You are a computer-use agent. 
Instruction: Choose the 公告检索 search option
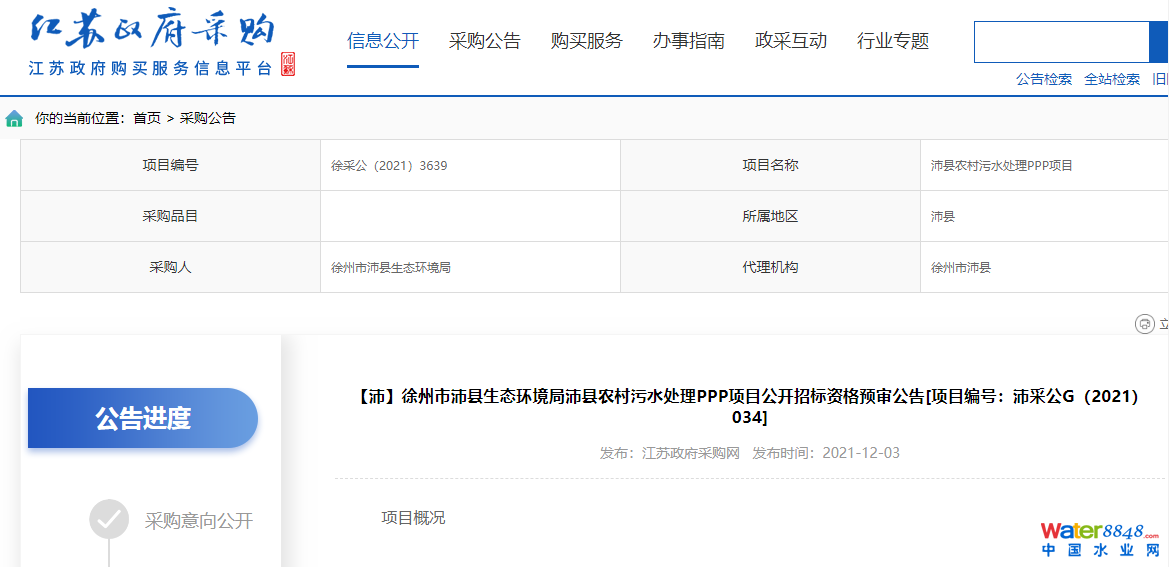tap(1044, 79)
